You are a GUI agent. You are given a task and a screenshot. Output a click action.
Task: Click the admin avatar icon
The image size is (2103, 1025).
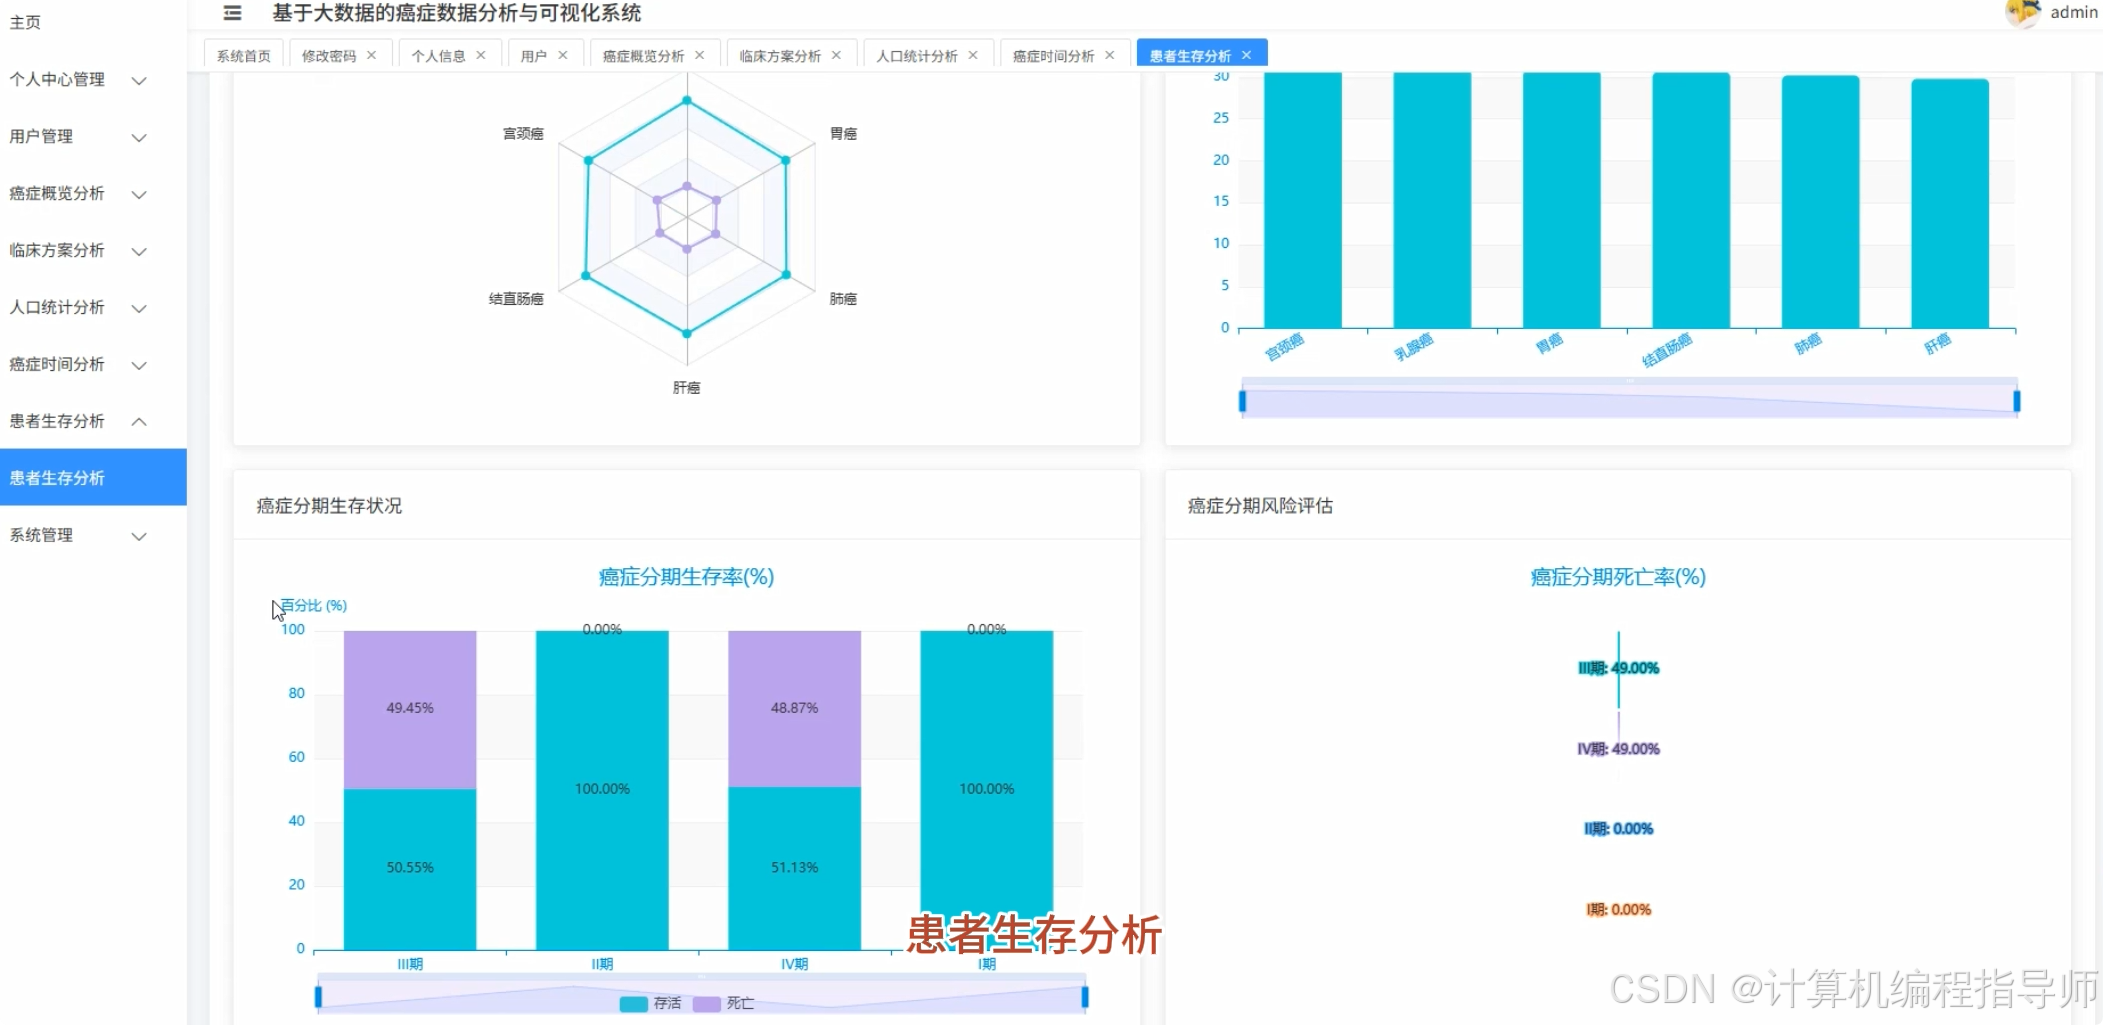tap(2022, 13)
